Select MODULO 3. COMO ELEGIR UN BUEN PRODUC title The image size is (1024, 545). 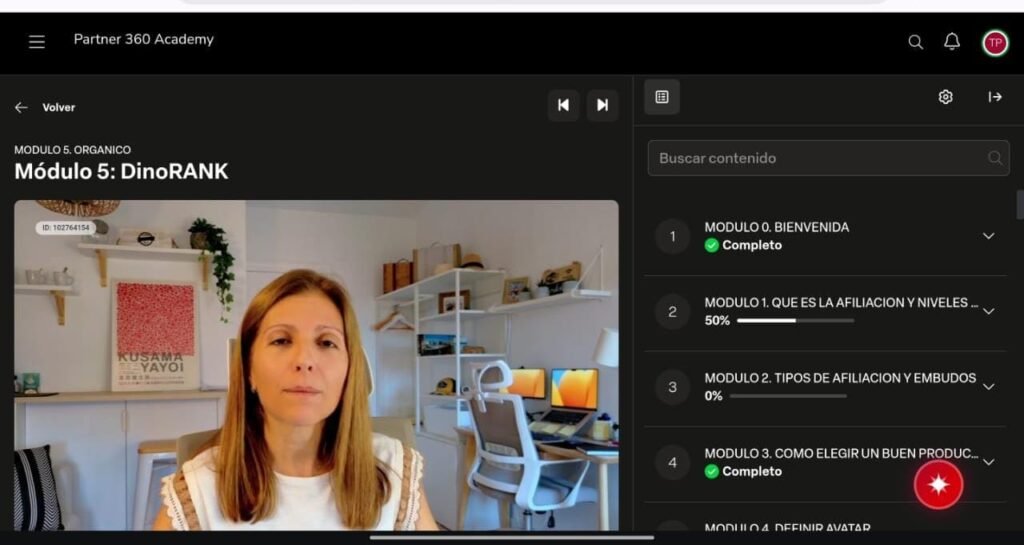coord(841,453)
